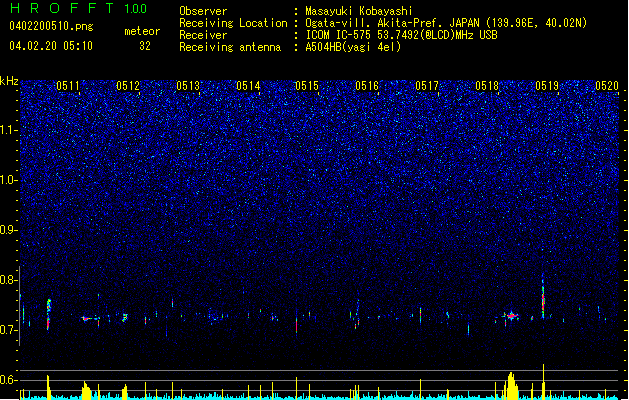Viewport: 629px width, 400px height.
Task: Click the 1.1 kHz axis label
Action: click(9, 130)
